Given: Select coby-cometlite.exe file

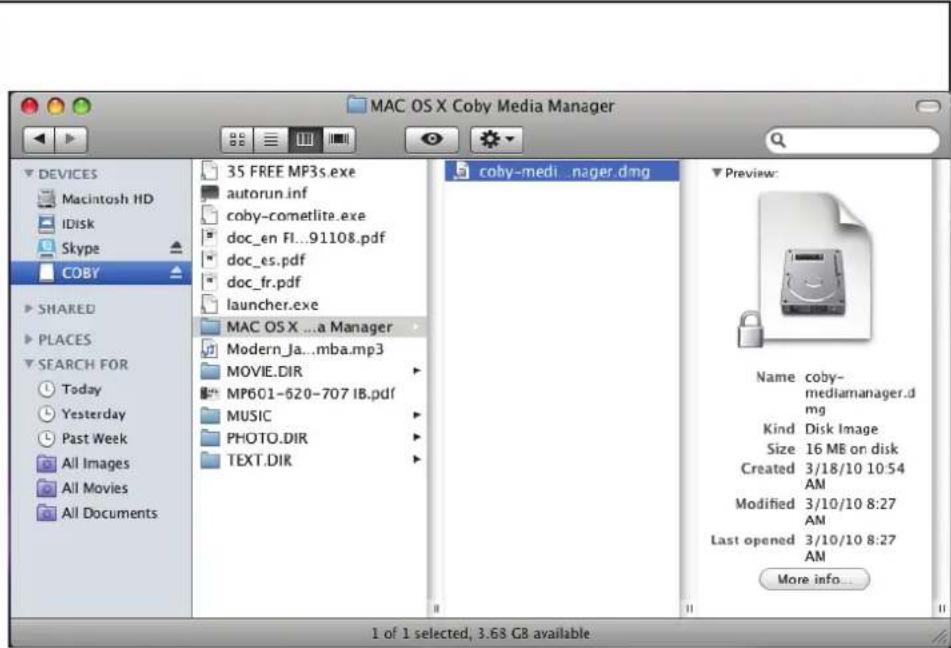Looking at the screenshot, I should click(310, 215).
